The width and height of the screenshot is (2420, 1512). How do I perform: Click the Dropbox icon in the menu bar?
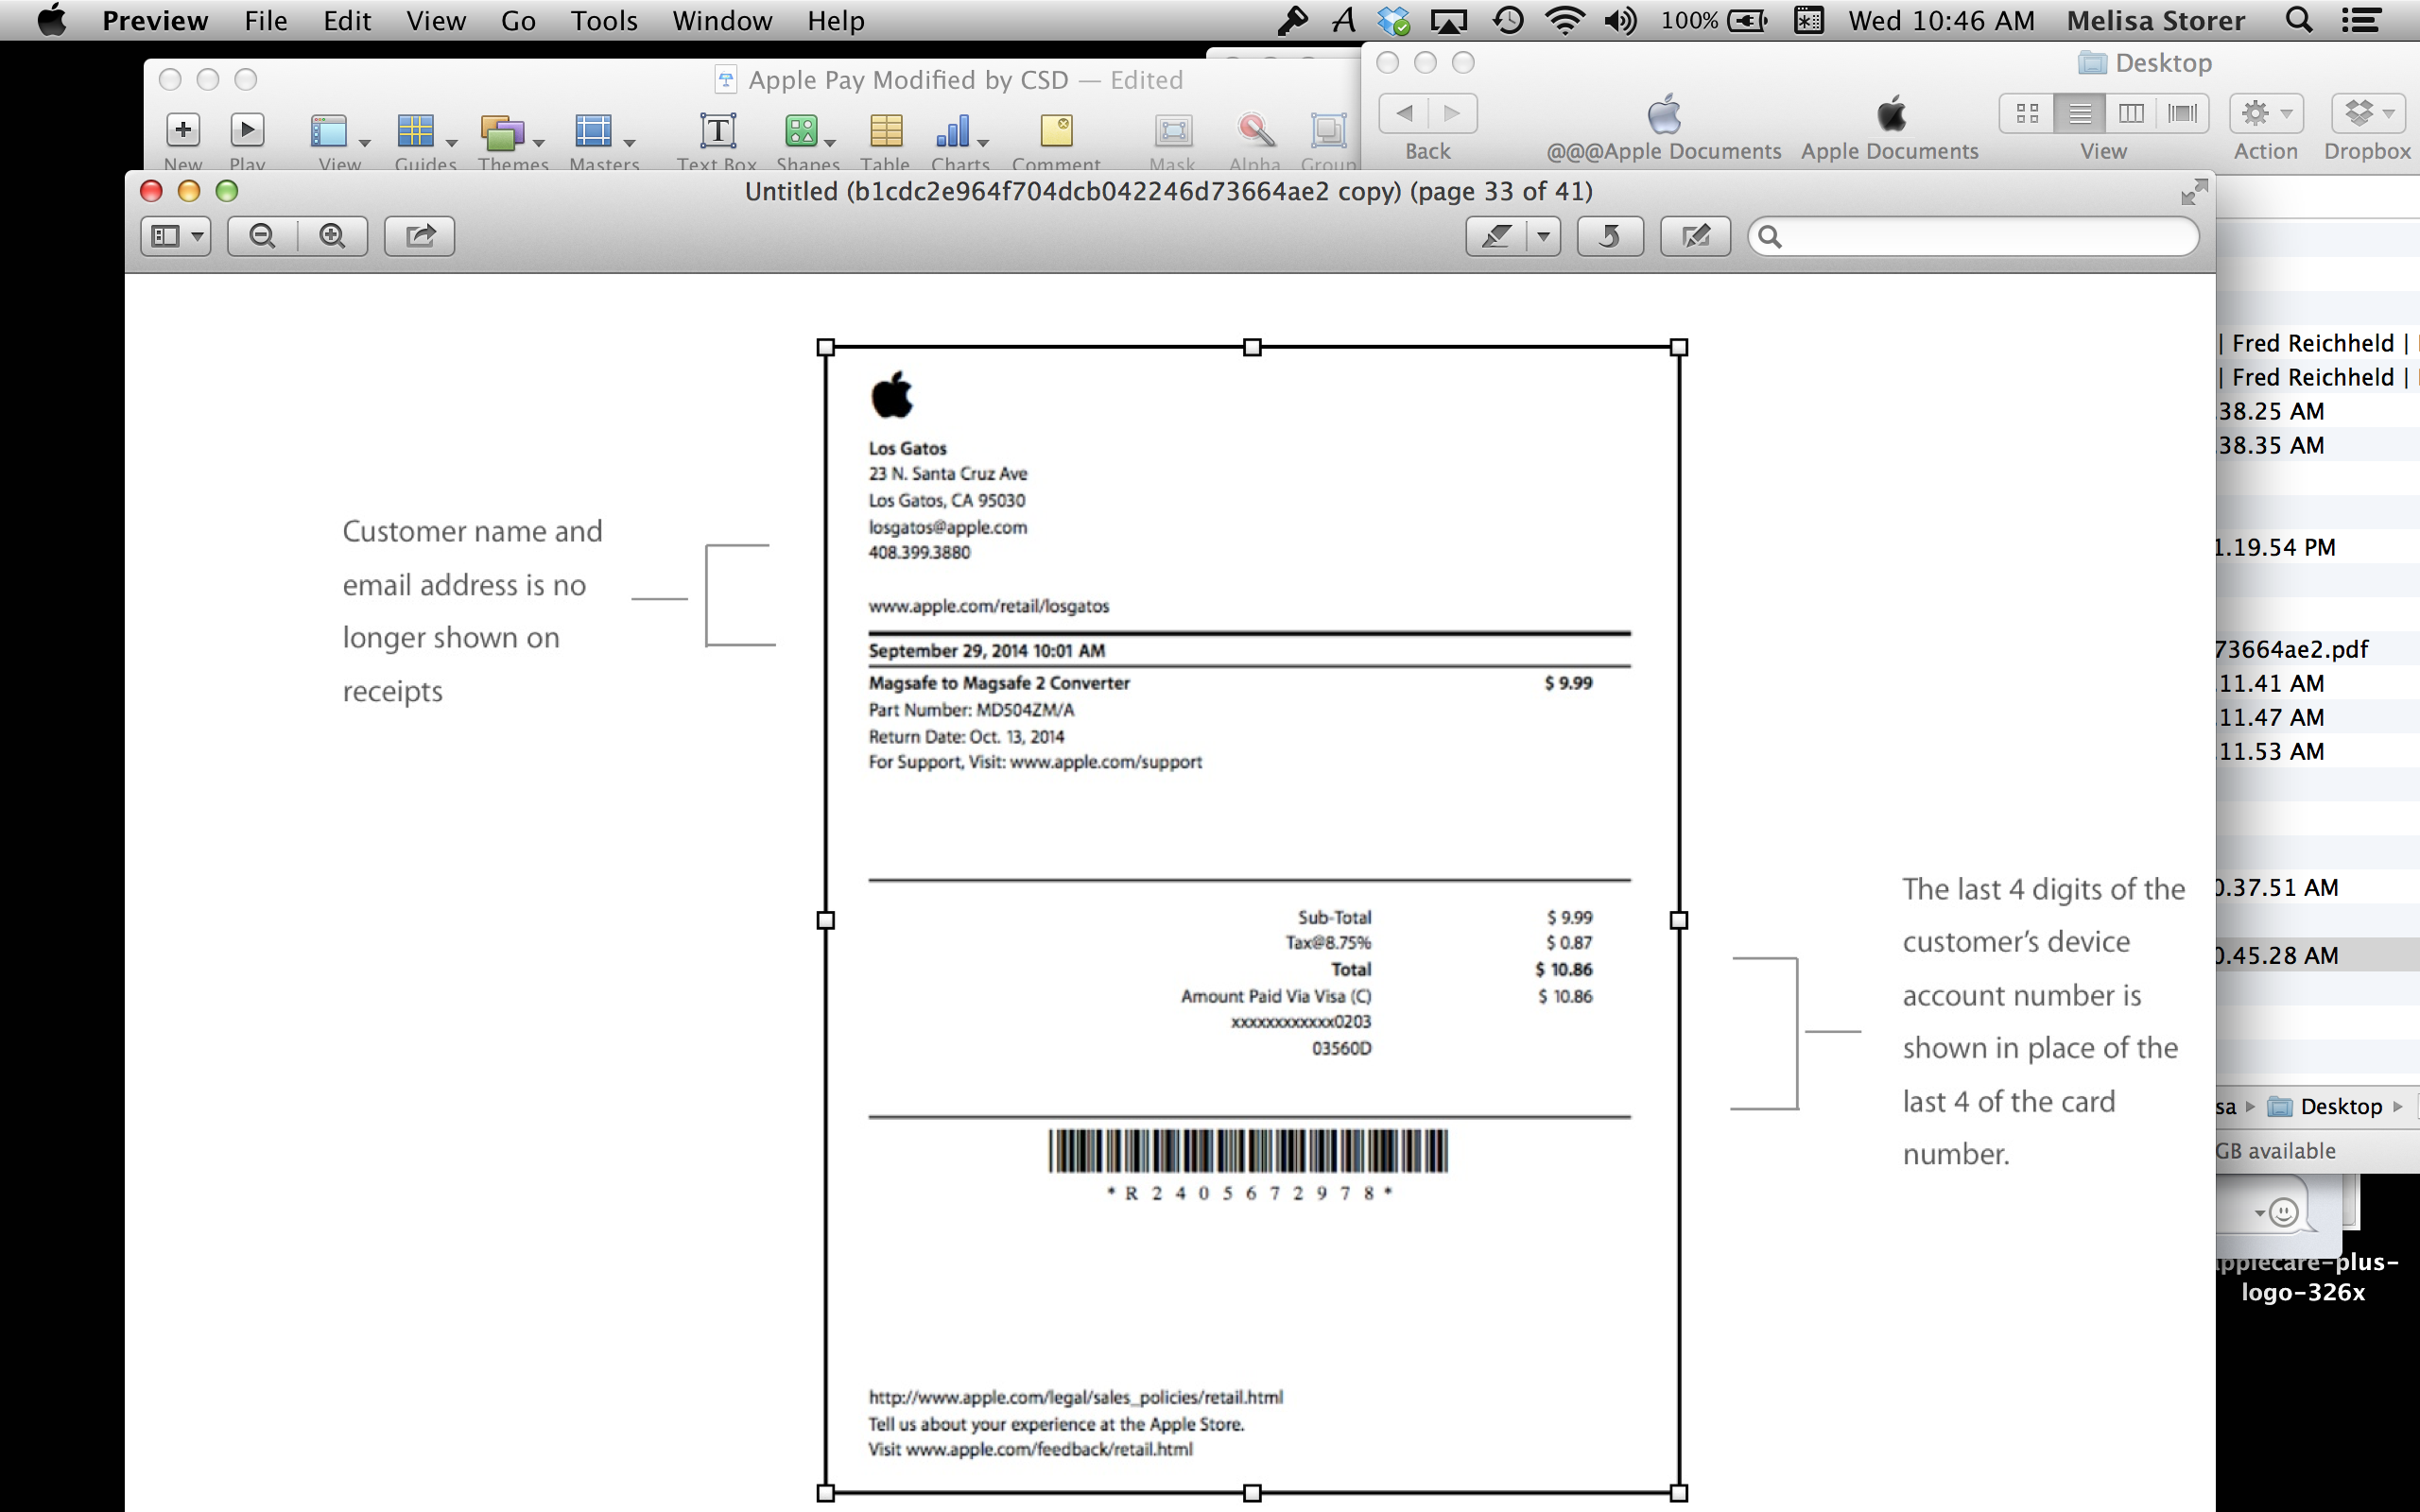(1393, 20)
